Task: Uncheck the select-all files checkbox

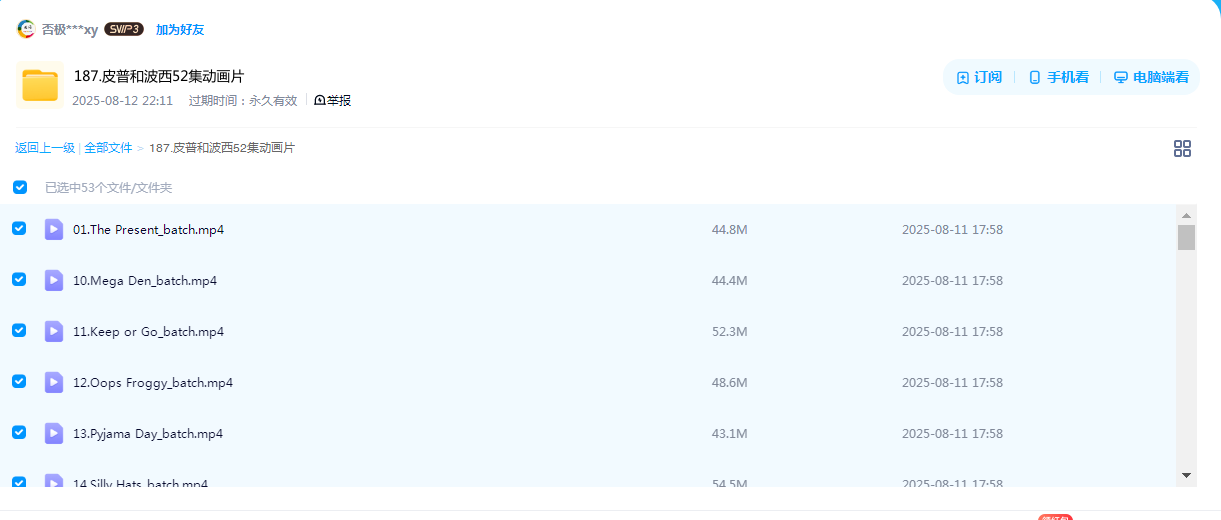Action: 20,187
